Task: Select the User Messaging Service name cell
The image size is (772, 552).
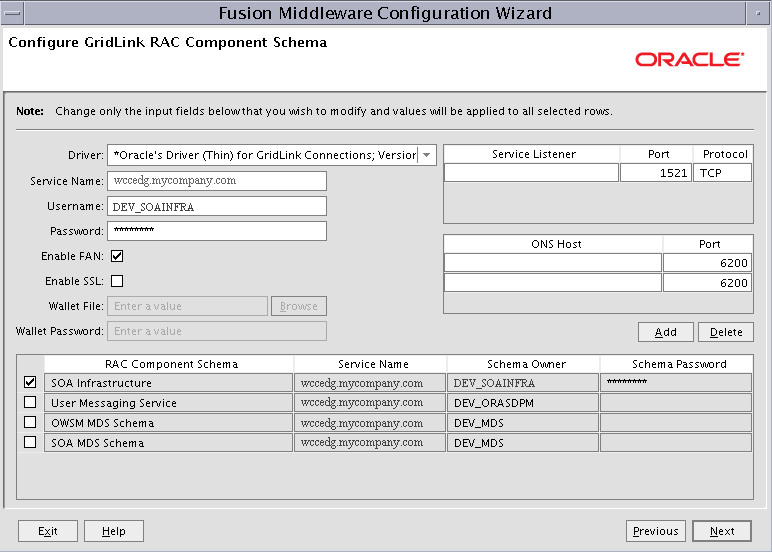Action: (x=168, y=403)
